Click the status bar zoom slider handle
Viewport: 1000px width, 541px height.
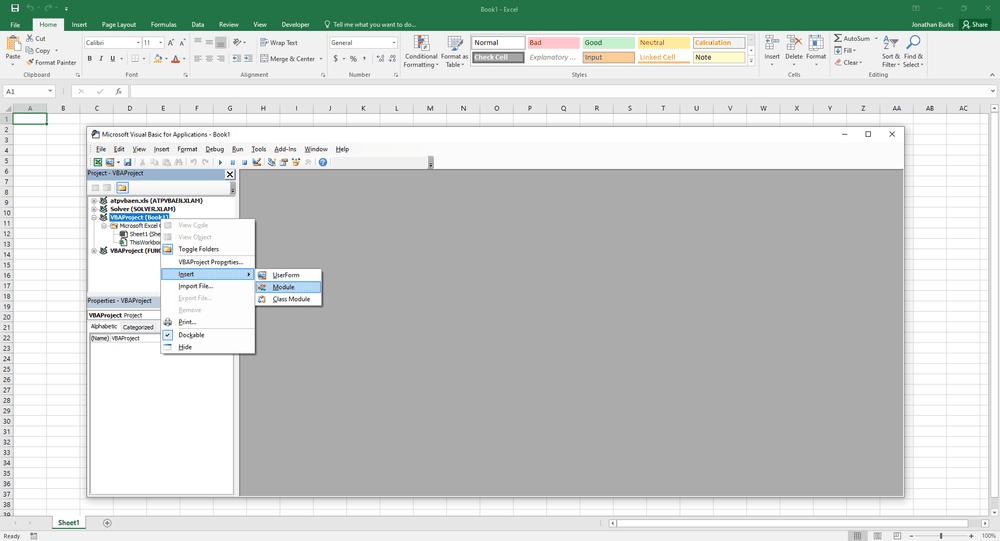(941, 536)
